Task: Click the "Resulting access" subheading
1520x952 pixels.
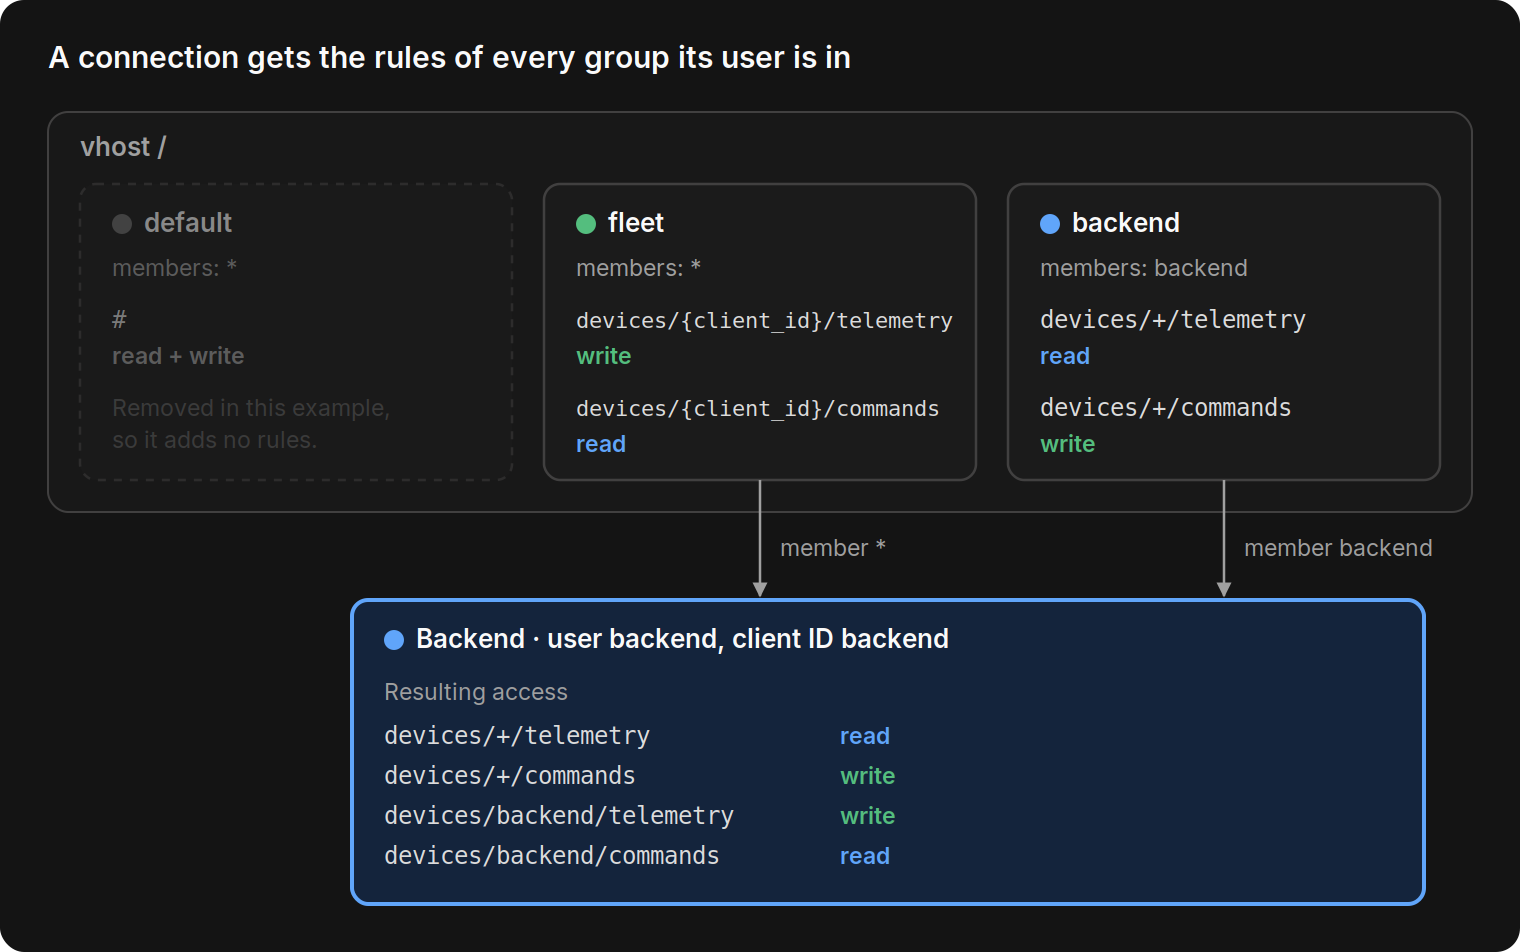Action: click(x=476, y=692)
